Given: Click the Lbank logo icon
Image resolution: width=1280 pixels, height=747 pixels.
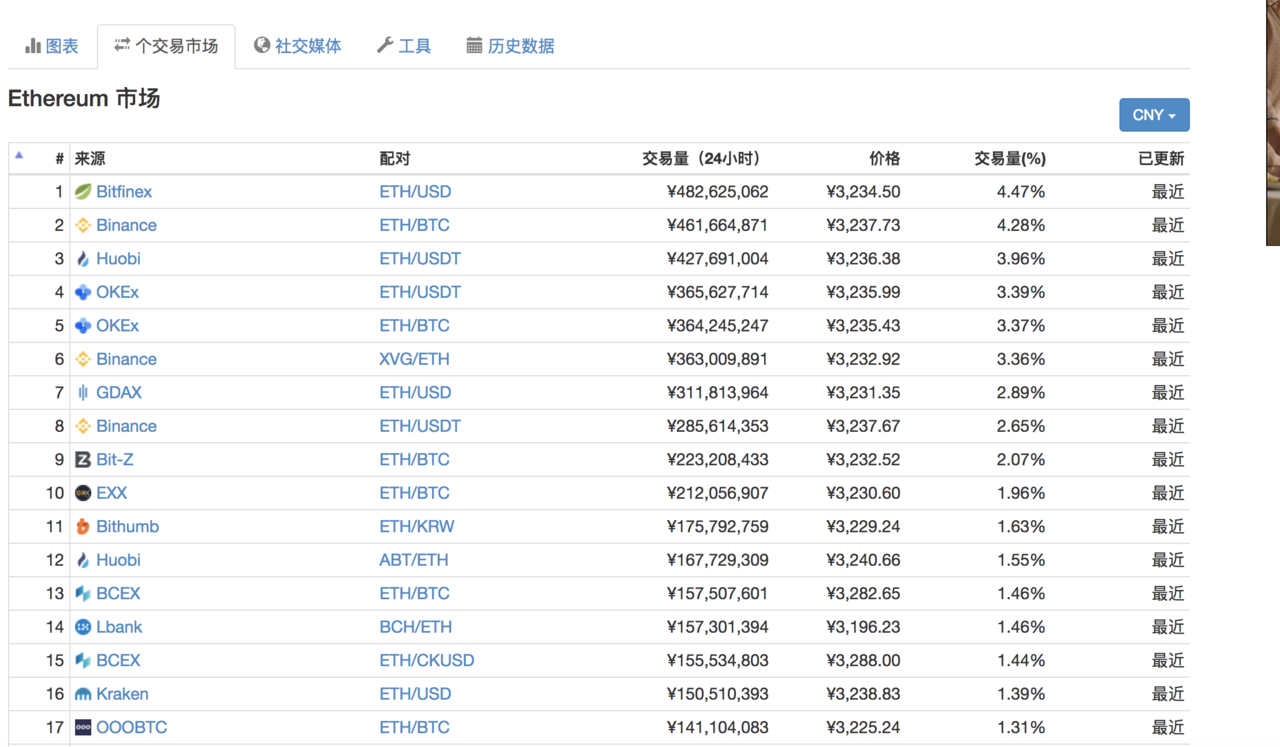Looking at the screenshot, I should point(83,627).
